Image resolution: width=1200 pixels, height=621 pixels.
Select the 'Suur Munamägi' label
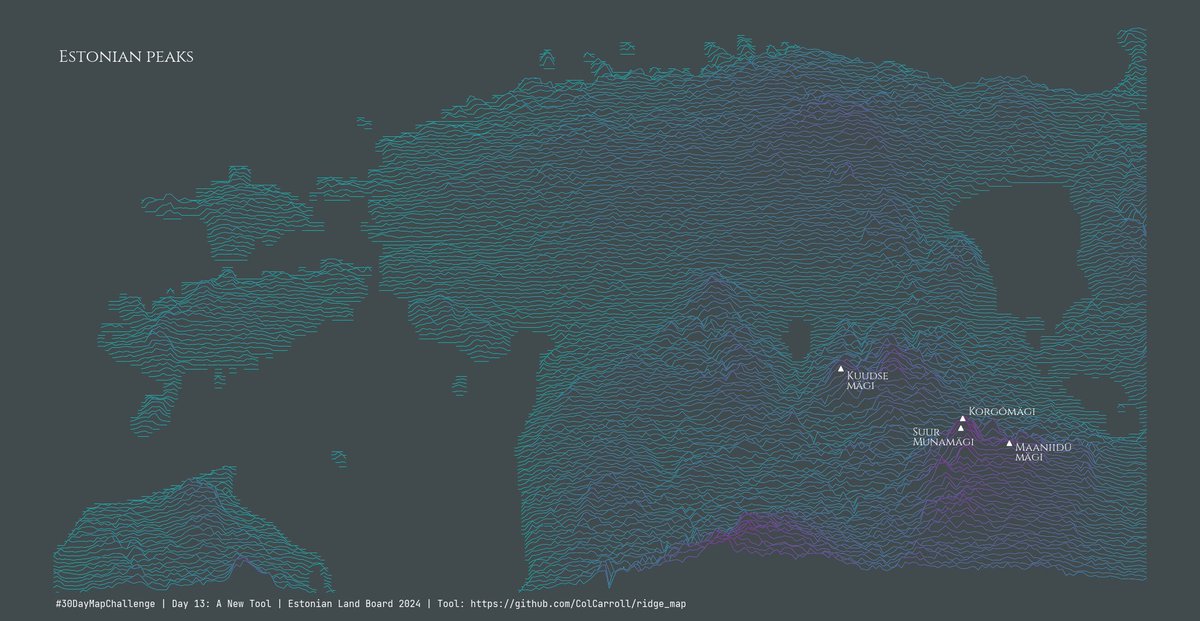943,437
